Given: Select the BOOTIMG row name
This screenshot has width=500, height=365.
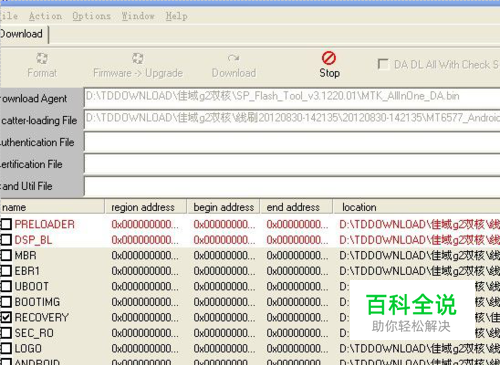Looking at the screenshot, I should 37,302.
